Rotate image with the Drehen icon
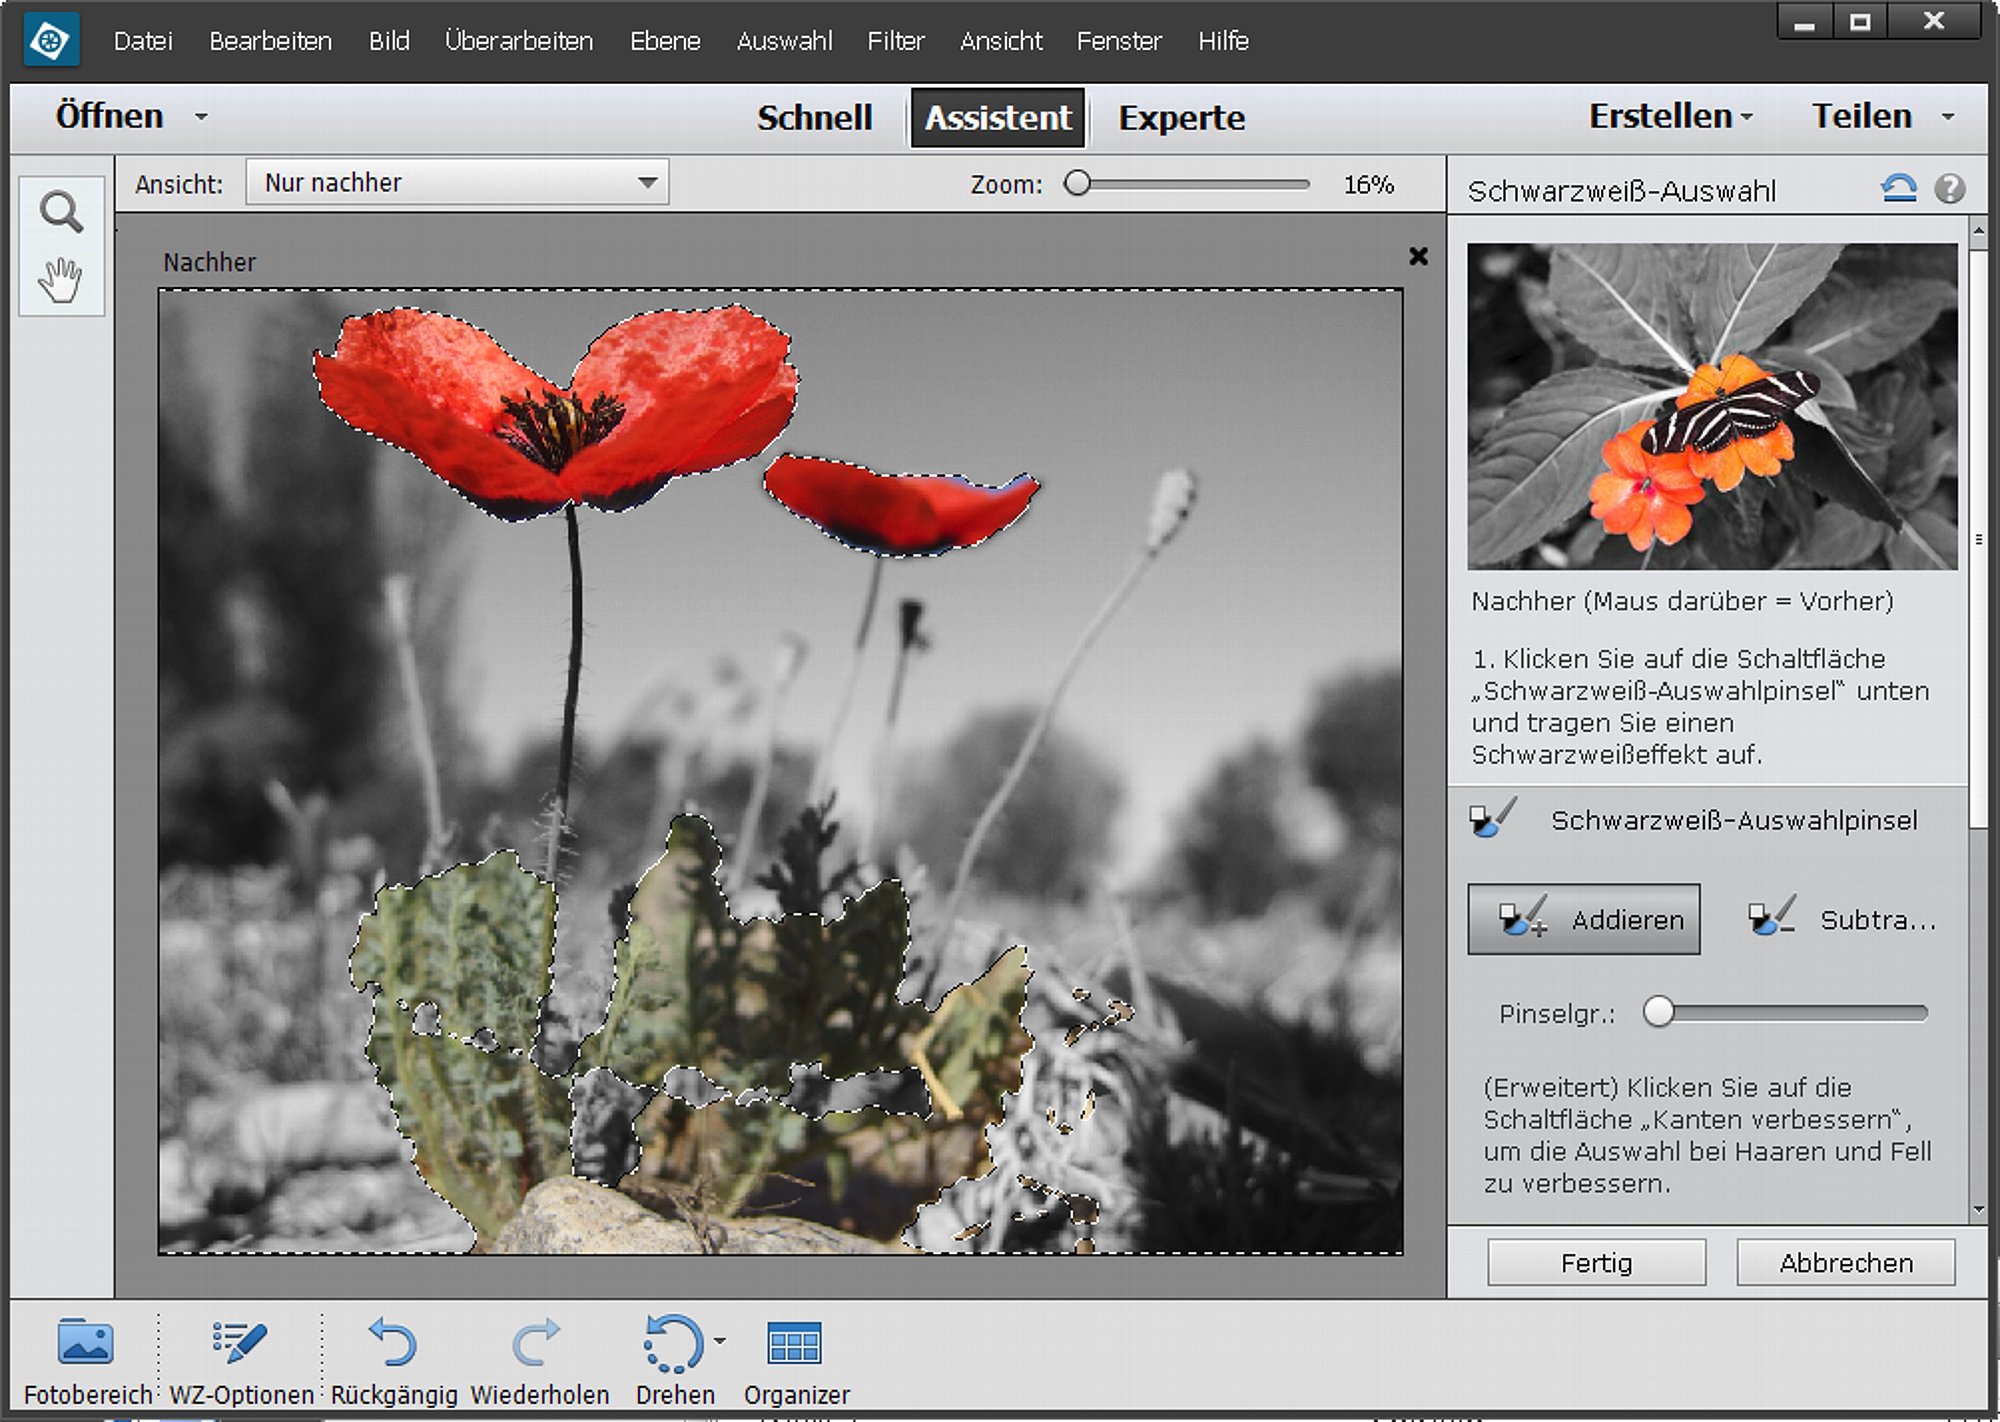 tap(673, 1343)
